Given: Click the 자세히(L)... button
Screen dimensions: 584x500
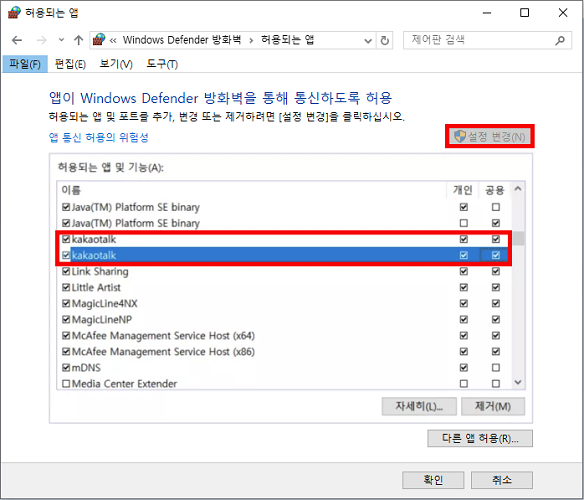Looking at the screenshot, I should point(419,406).
